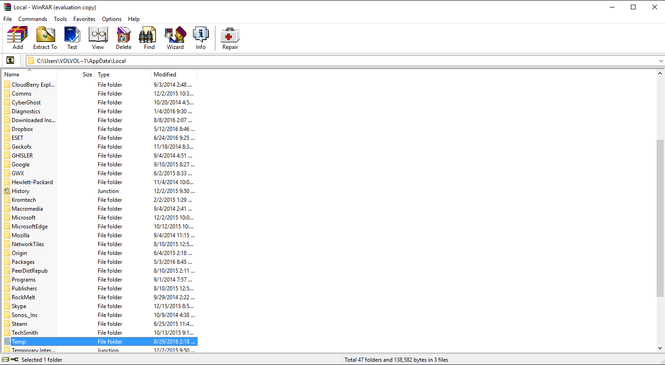
Task: Select the Hewlett-Packard folder row
Action: pyautogui.click(x=100, y=182)
